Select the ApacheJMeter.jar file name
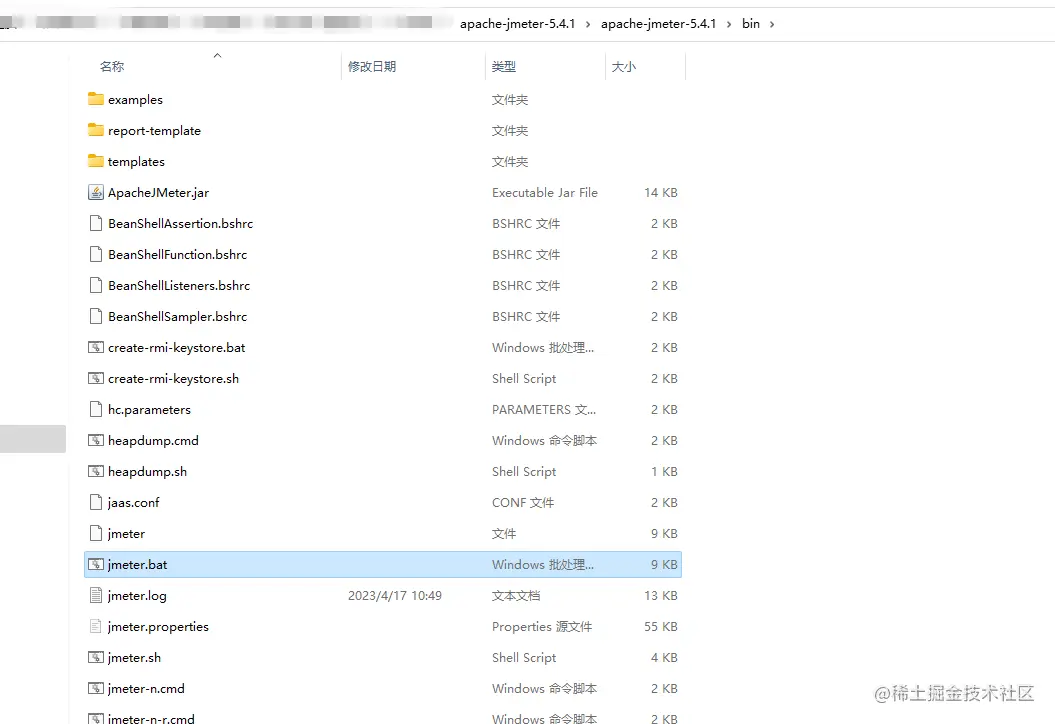1055x724 pixels. coord(158,192)
